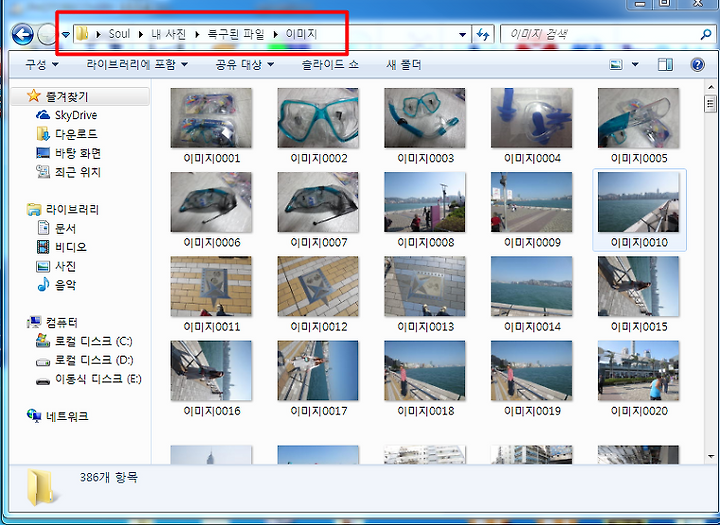Select thumbnail 이미지0012

pos(318,286)
